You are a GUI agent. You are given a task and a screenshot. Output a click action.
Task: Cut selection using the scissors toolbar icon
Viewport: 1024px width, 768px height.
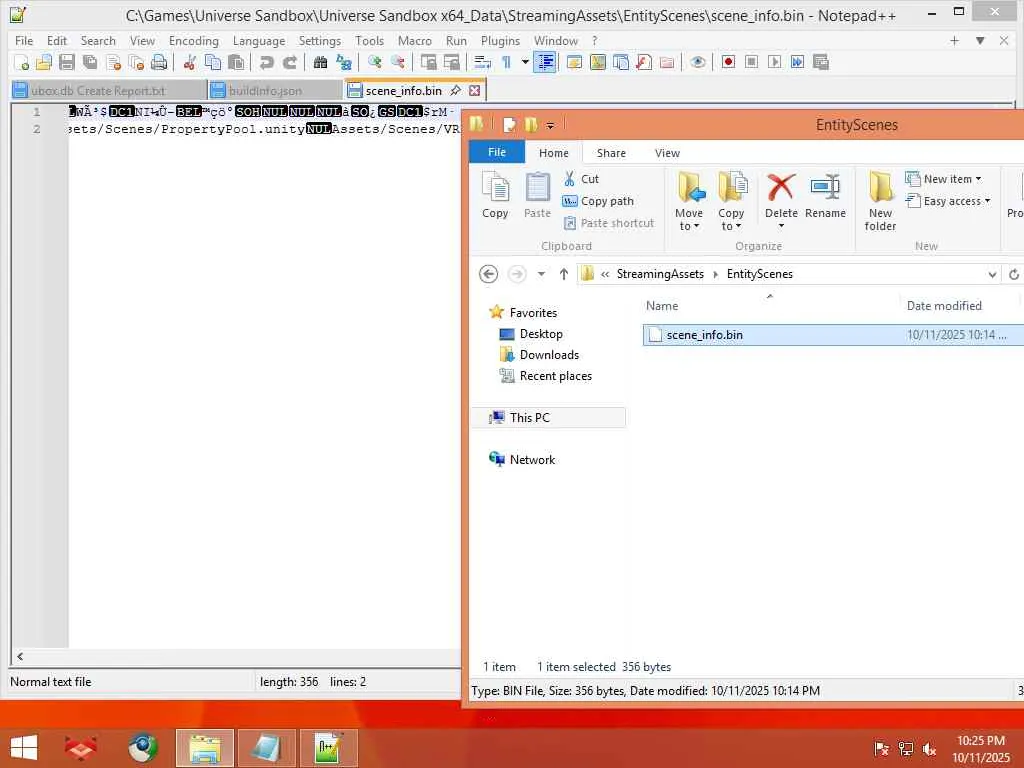(x=189, y=62)
